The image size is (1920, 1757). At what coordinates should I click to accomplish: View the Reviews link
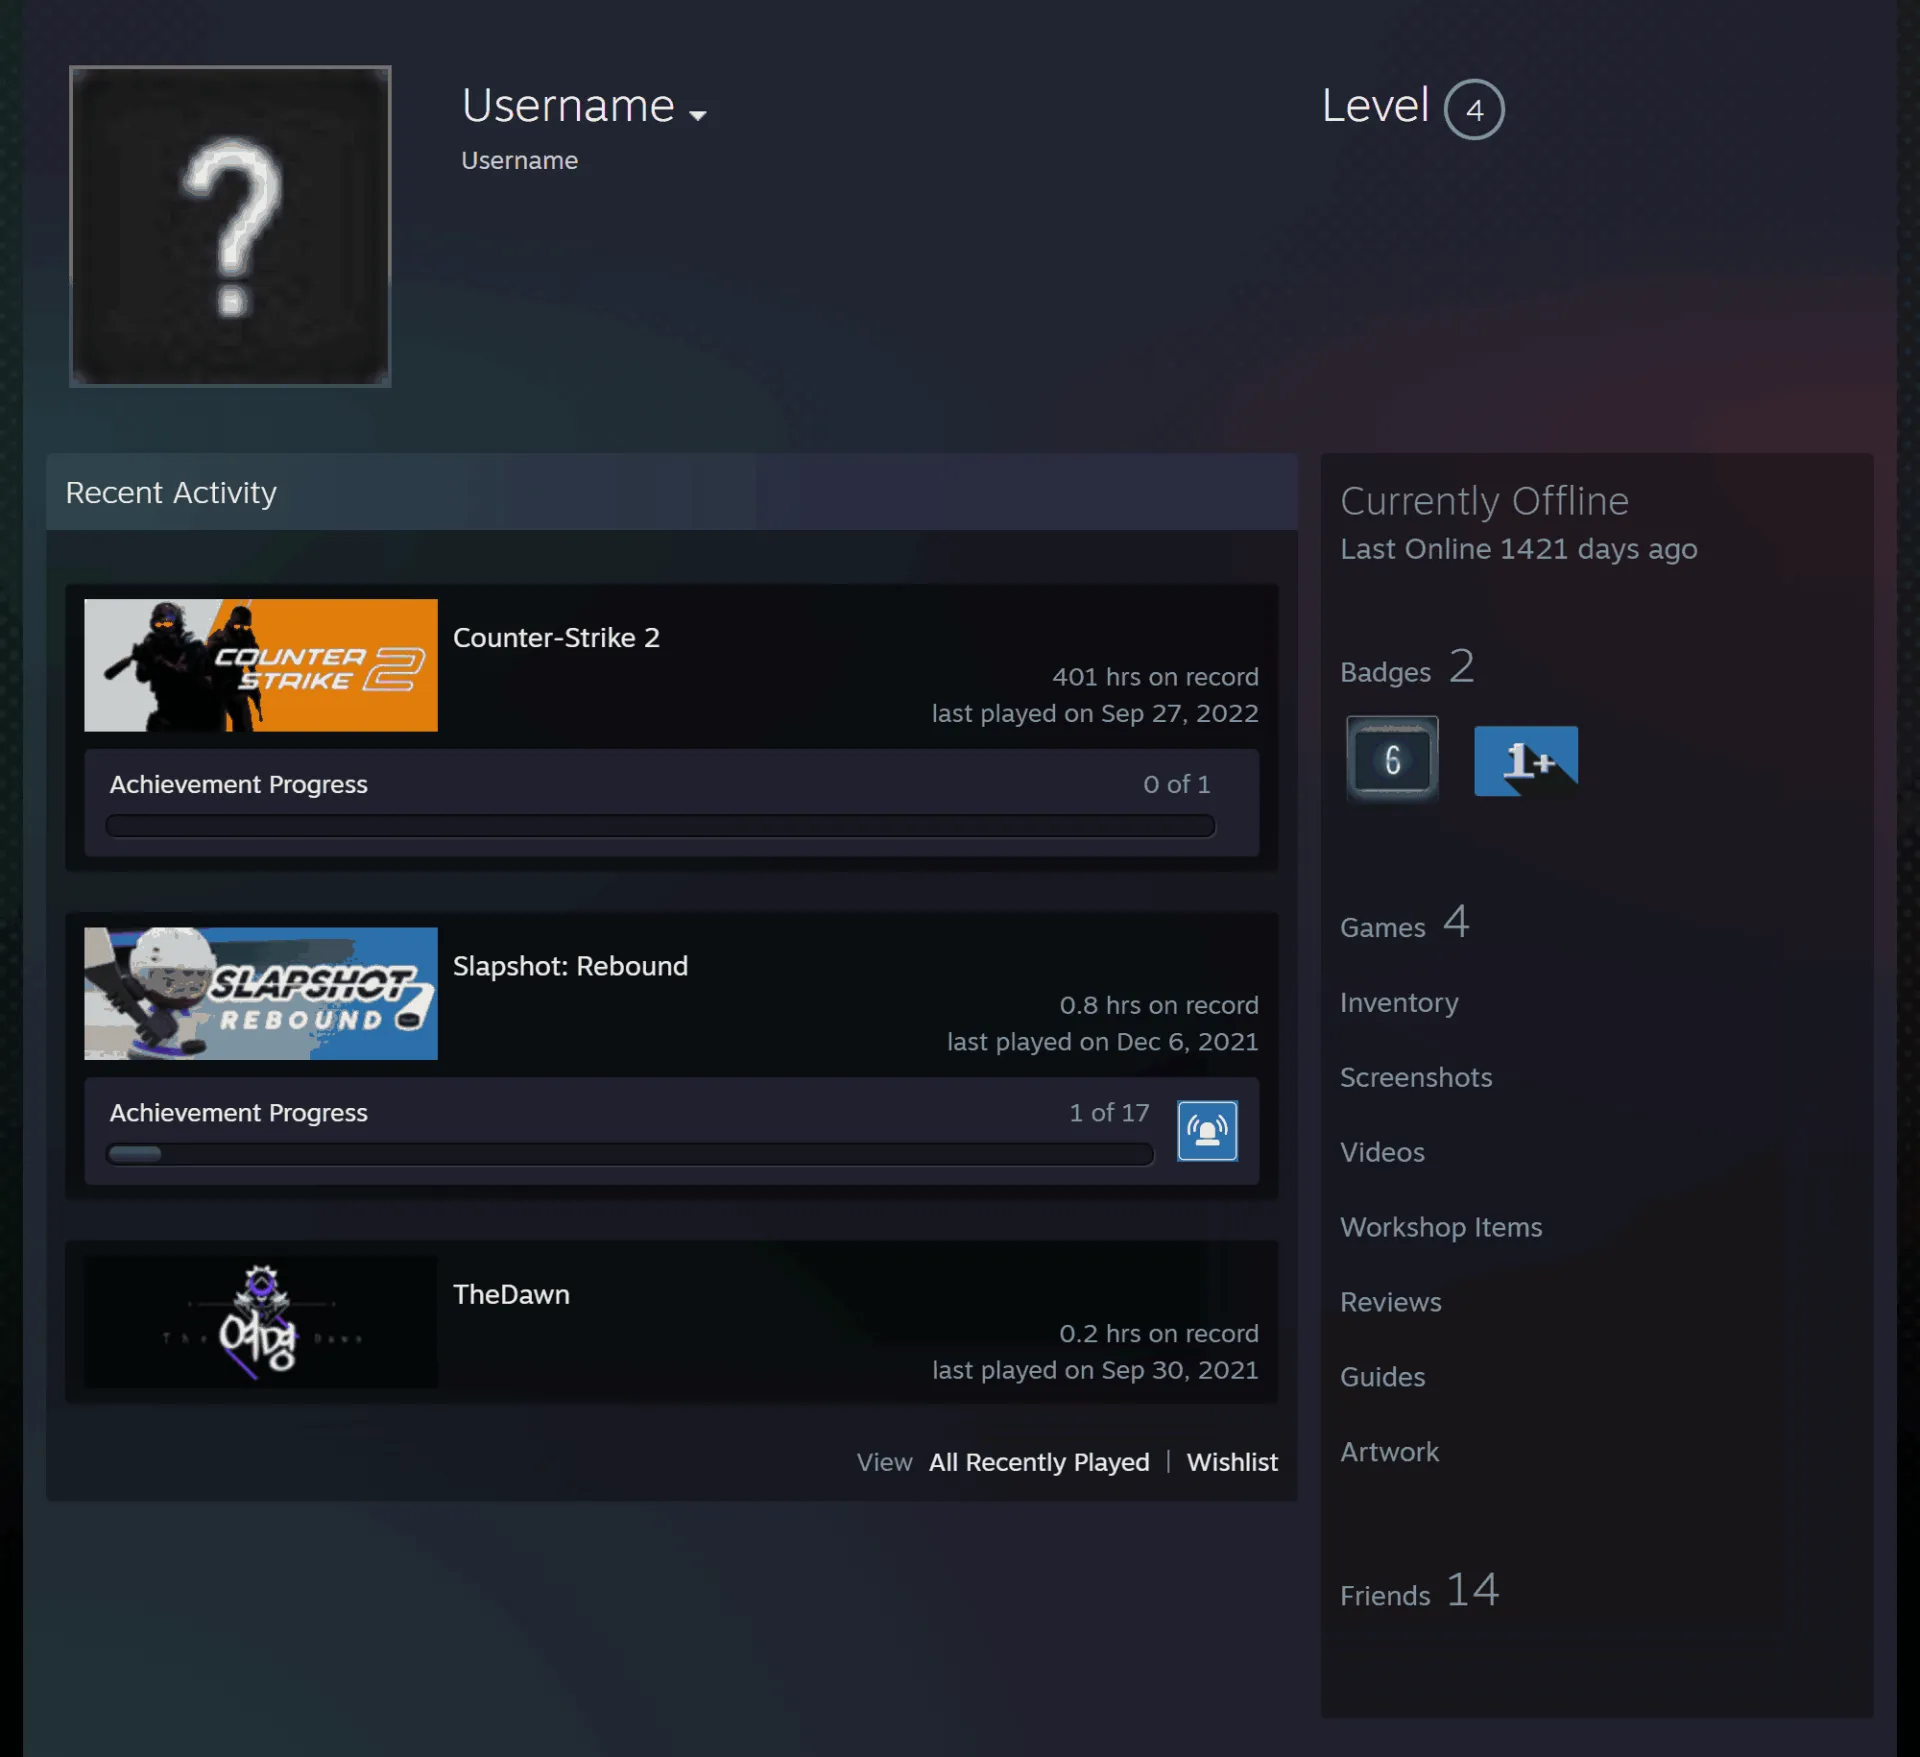(x=1390, y=1302)
